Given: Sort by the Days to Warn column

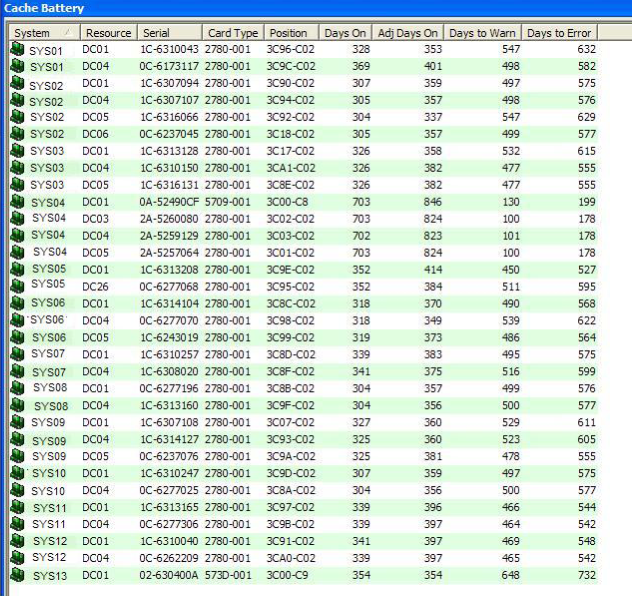Looking at the screenshot, I should (483, 33).
